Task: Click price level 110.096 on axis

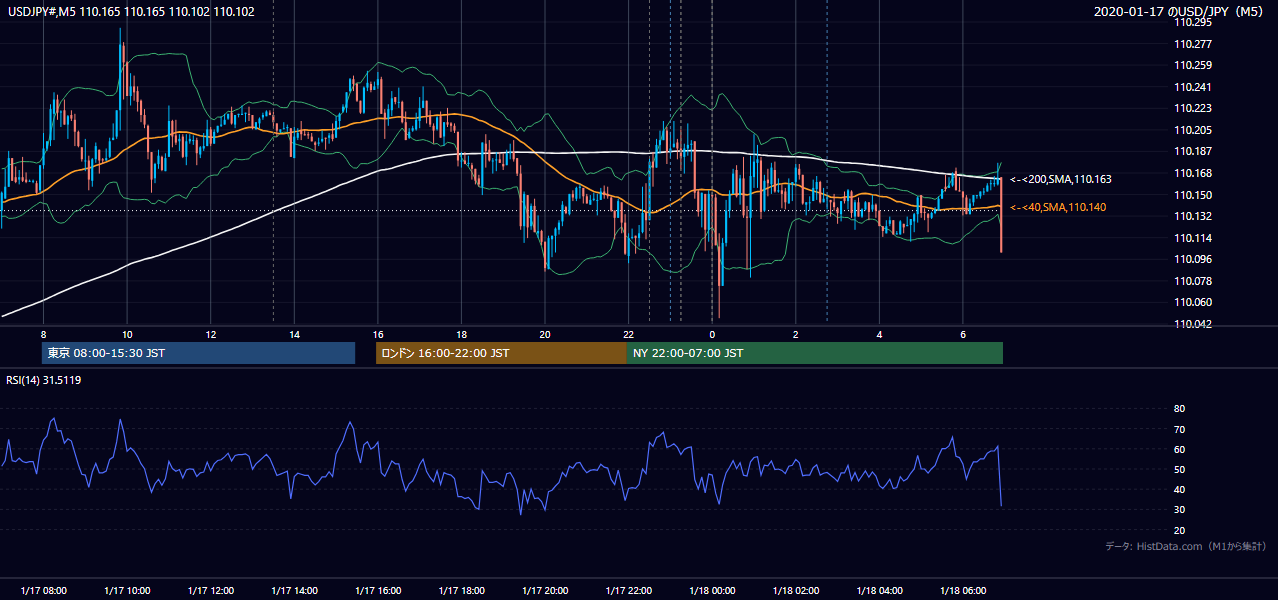Action: (1193, 259)
